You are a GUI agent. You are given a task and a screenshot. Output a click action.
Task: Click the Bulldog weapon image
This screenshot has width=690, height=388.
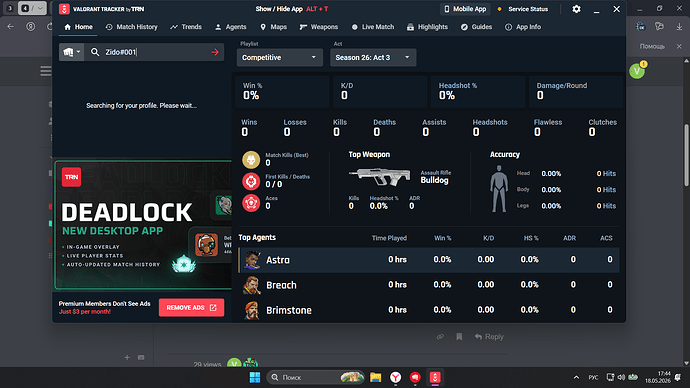coord(380,177)
